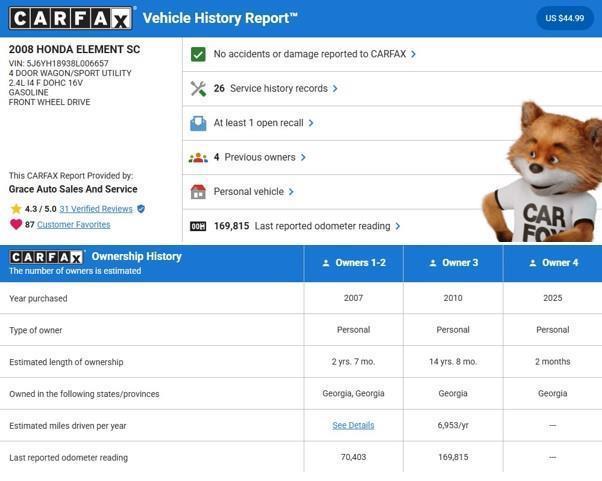
Task: Click the Type of owner row label
Action: [36, 330]
